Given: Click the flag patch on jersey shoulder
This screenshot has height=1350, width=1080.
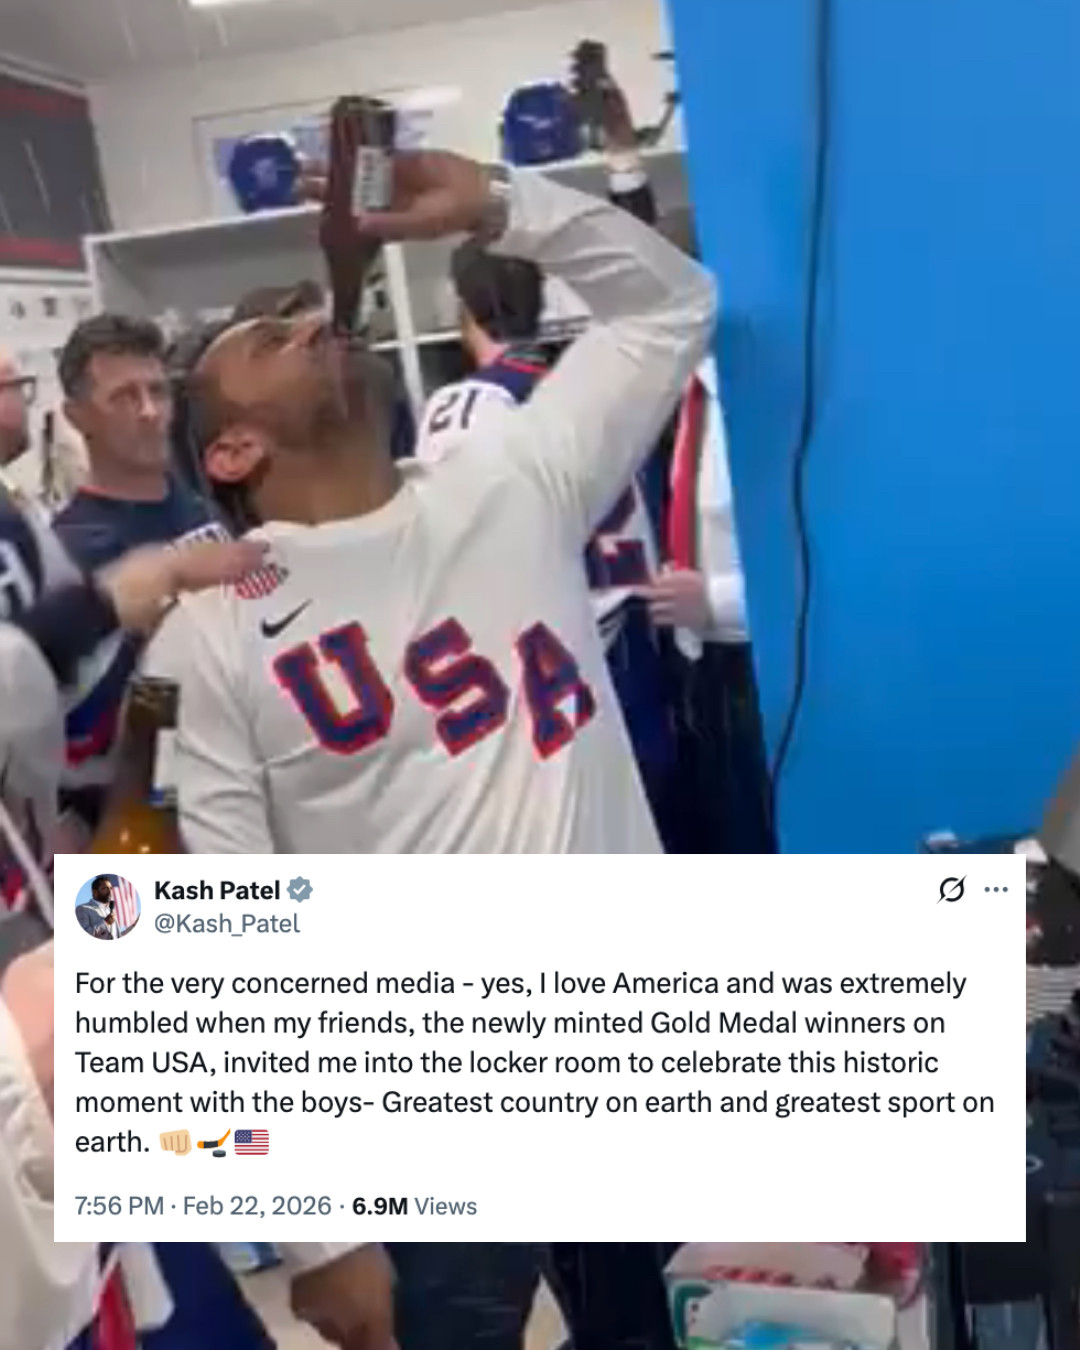Looking at the screenshot, I should click(x=262, y=579).
